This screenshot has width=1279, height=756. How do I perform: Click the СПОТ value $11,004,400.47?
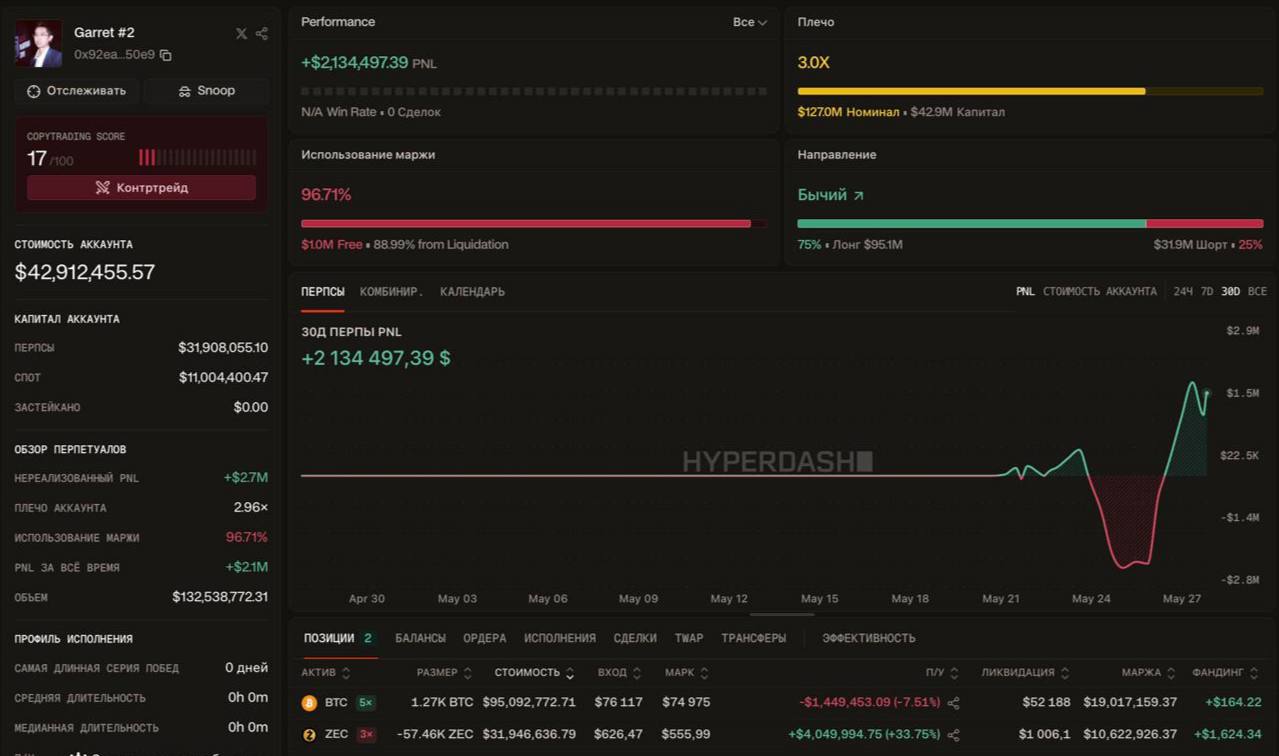tap(224, 378)
